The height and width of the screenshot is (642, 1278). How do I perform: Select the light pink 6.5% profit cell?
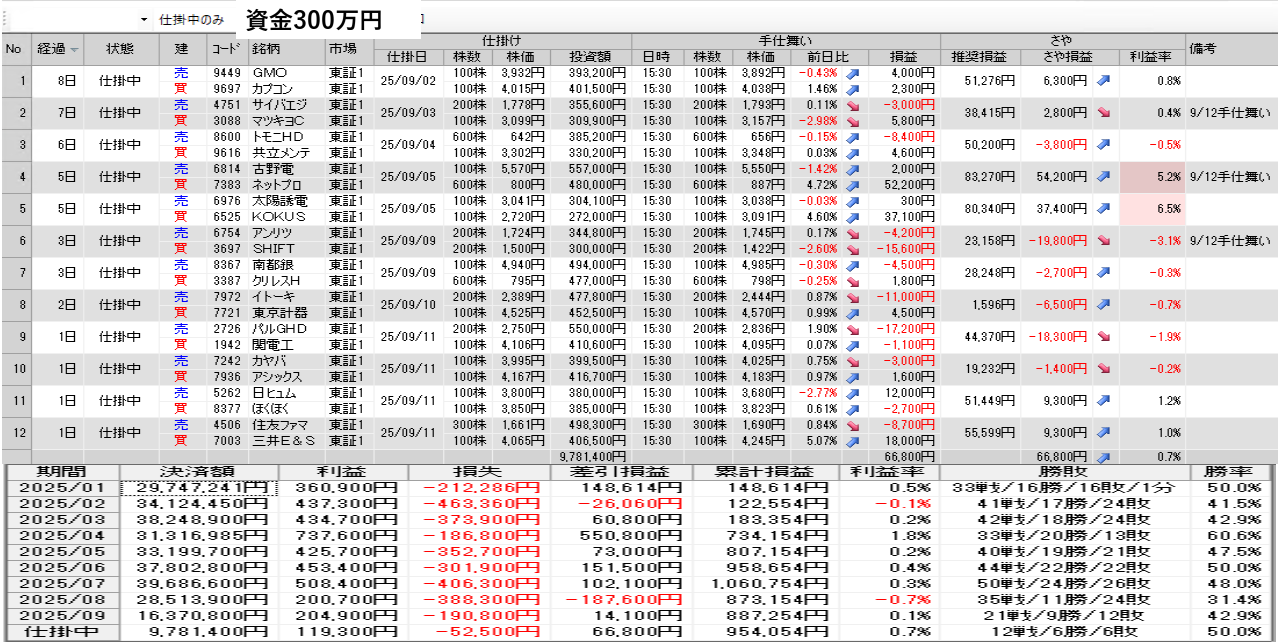click(1152, 209)
